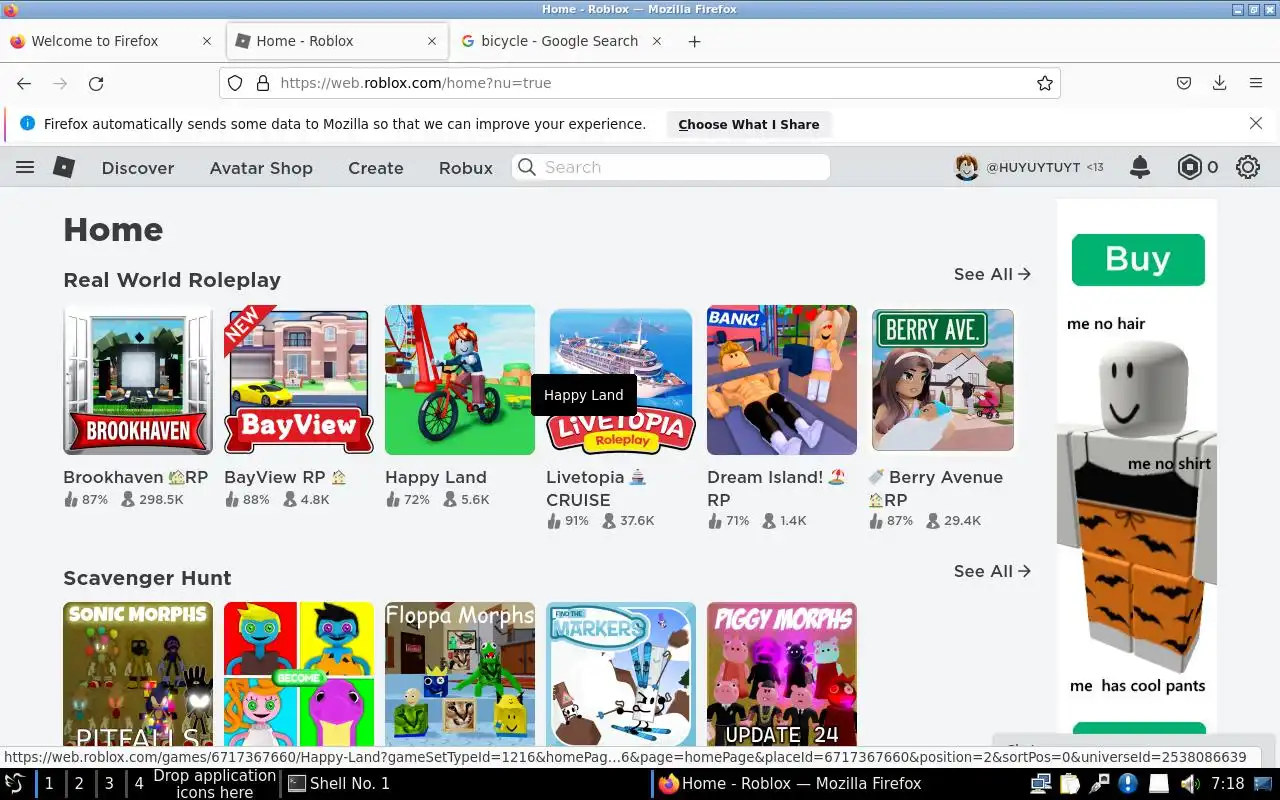This screenshot has height=800, width=1280.
Task: Switch to workspace 2 in taskbar
Action: [x=79, y=784]
